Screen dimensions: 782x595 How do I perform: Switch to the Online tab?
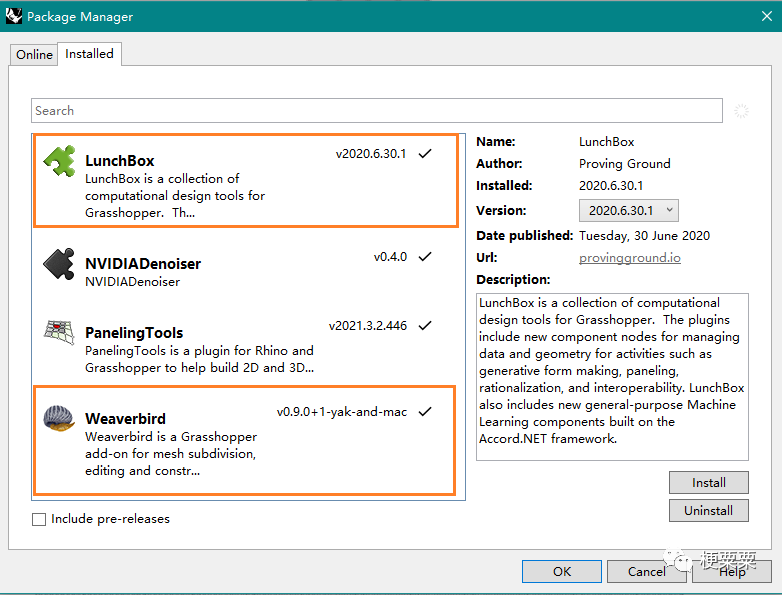(x=34, y=54)
